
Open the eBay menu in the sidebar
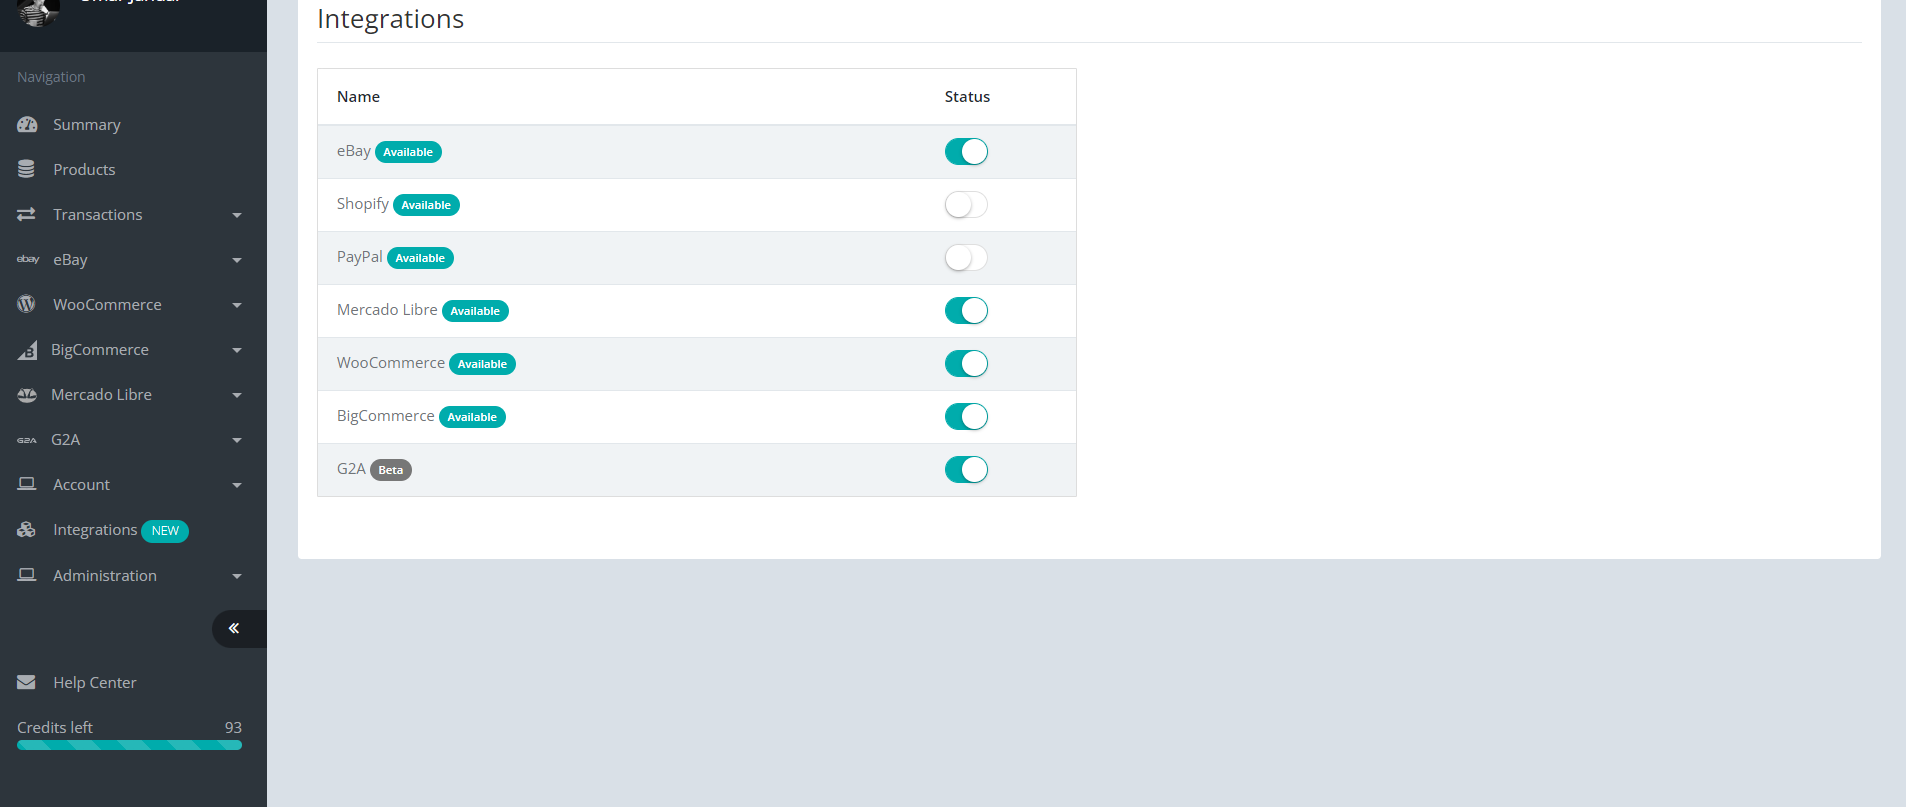(70, 260)
